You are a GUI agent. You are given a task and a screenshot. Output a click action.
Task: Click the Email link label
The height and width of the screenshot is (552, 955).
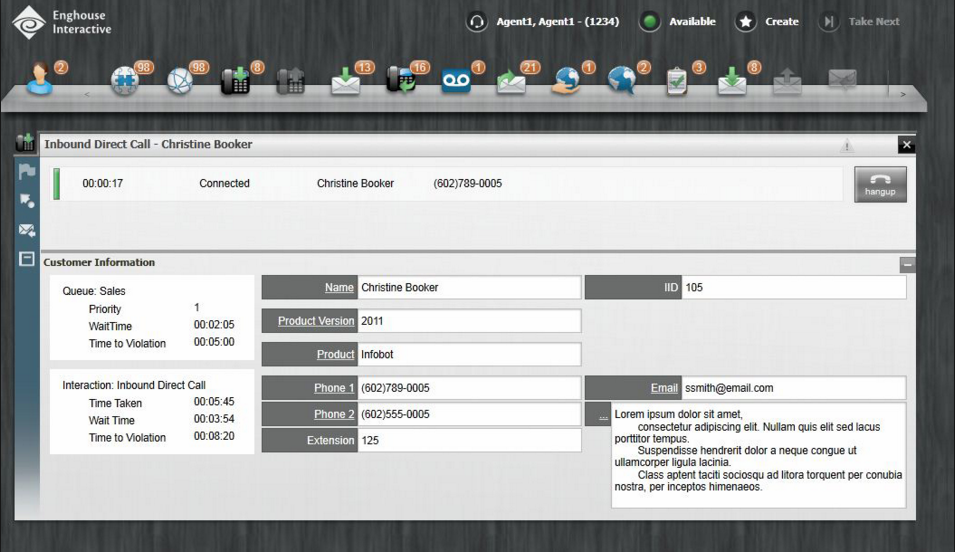pos(664,388)
